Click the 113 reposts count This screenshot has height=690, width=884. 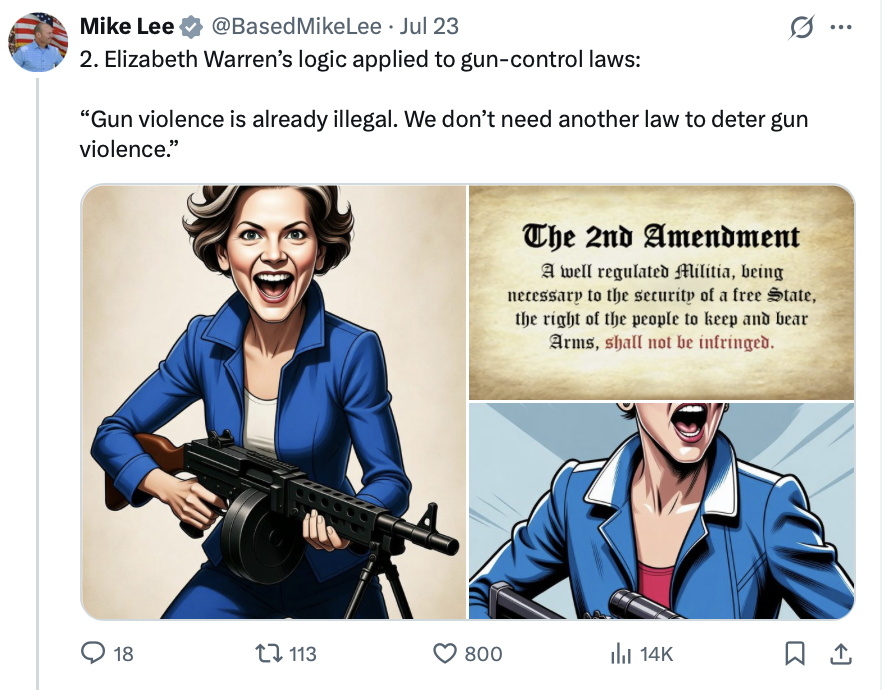click(303, 654)
